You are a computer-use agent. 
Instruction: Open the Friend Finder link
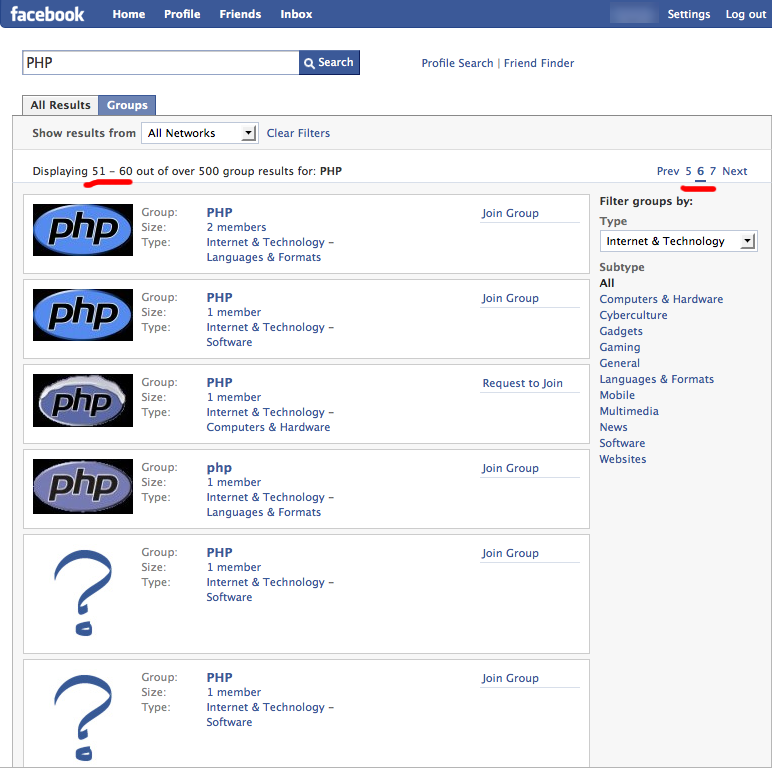pyautogui.click(x=539, y=63)
